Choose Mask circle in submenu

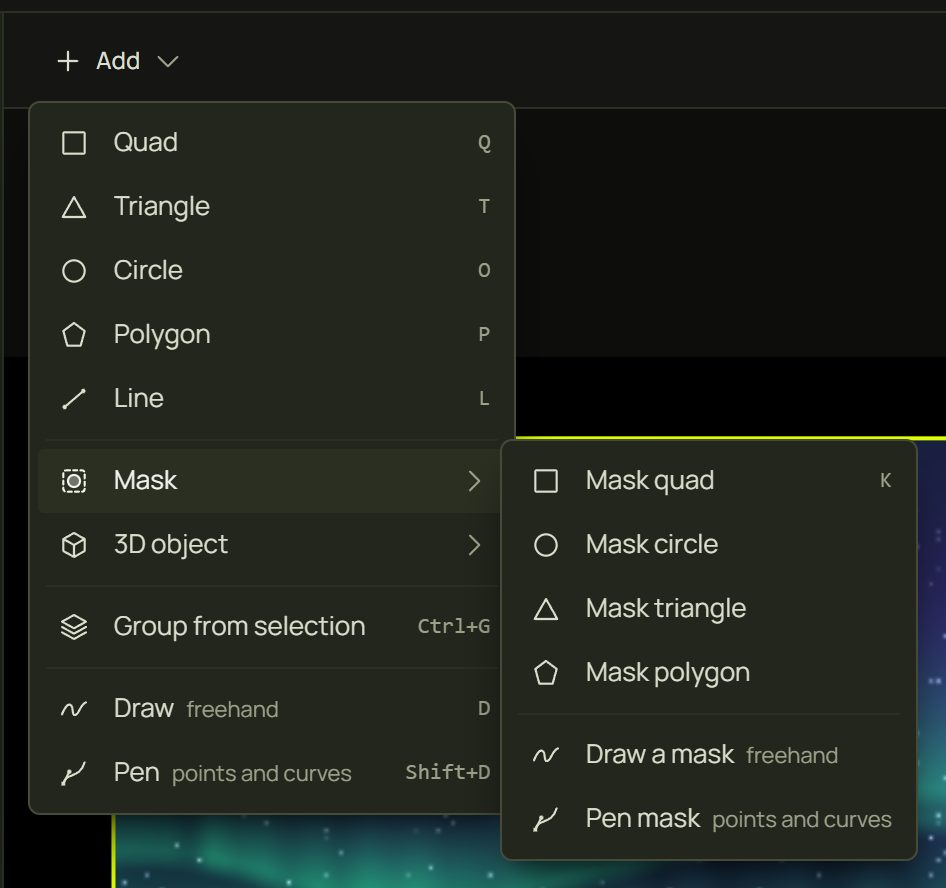point(709,545)
